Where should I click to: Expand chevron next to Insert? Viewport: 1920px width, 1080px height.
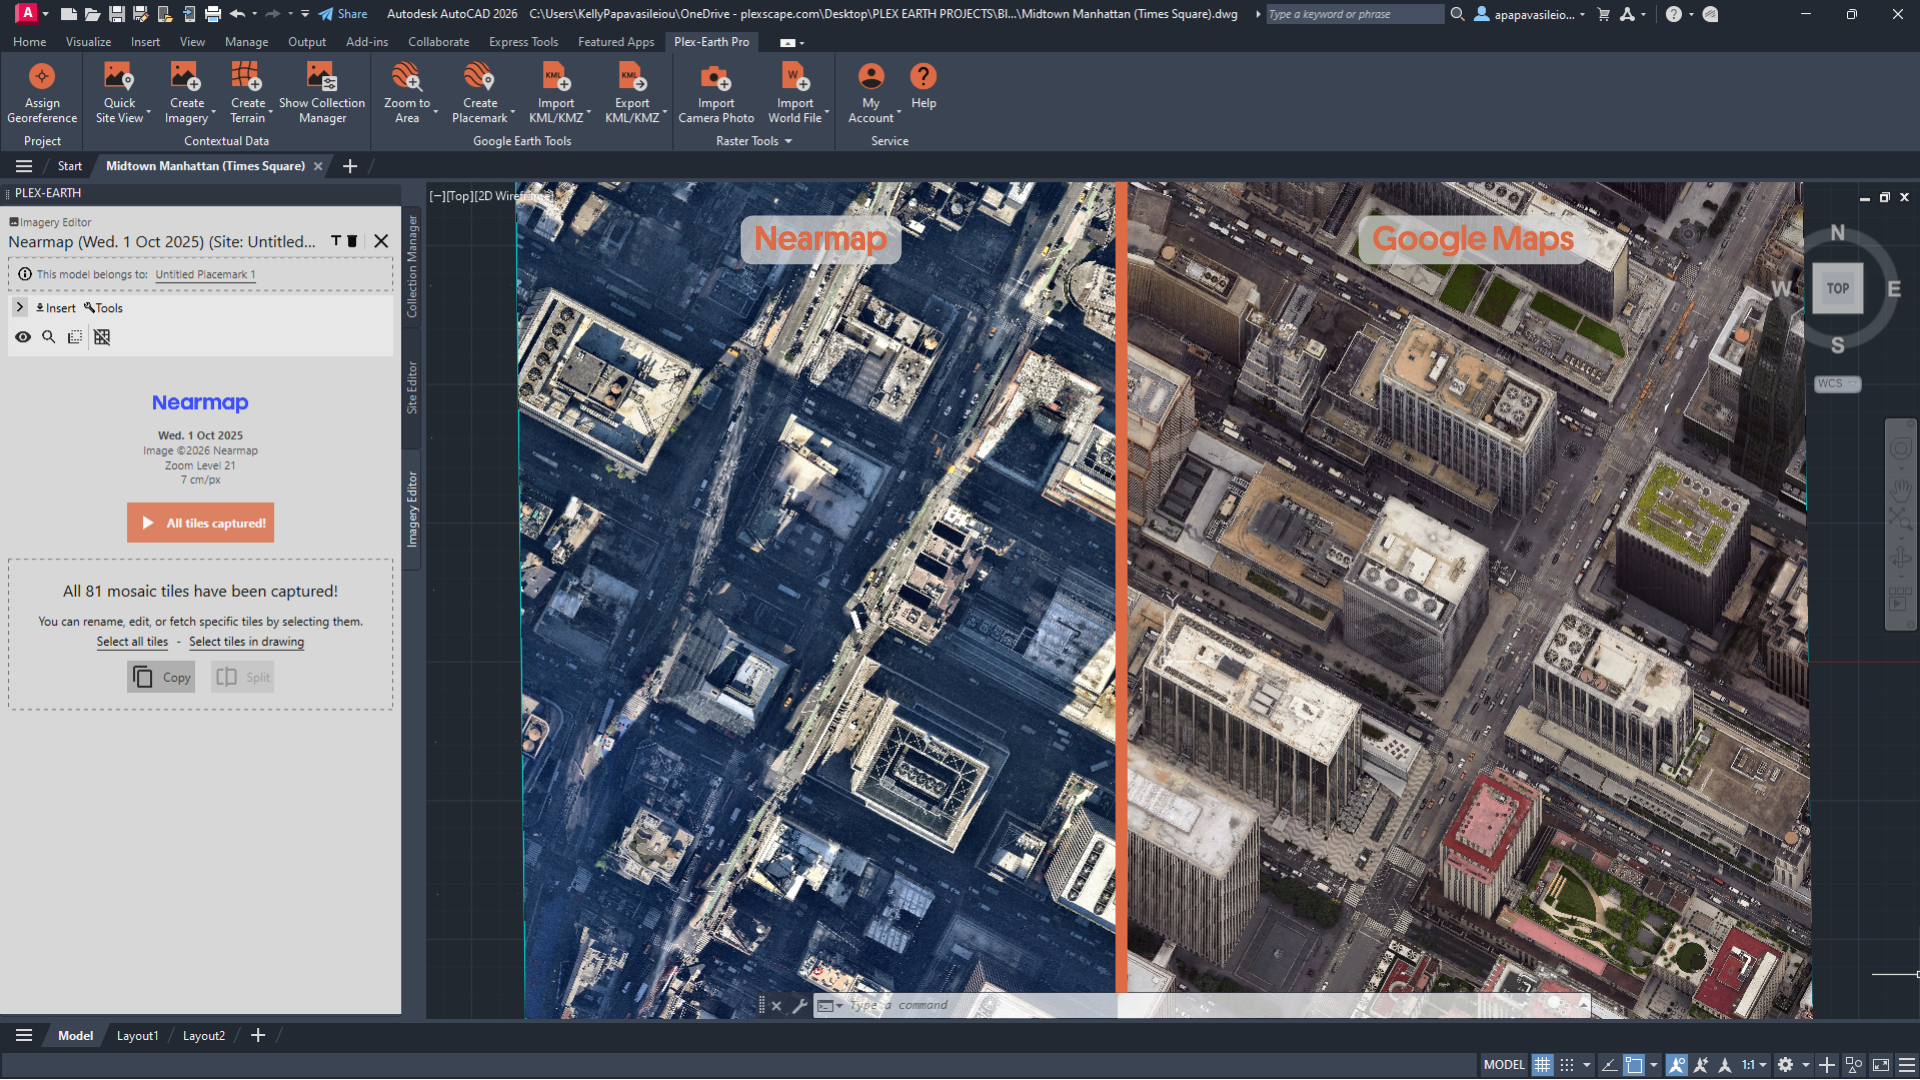click(20, 307)
